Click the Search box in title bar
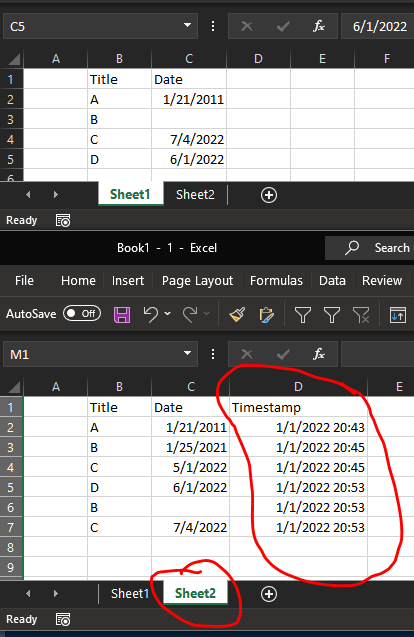The width and height of the screenshot is (414, 637). (x=370, y=248)
